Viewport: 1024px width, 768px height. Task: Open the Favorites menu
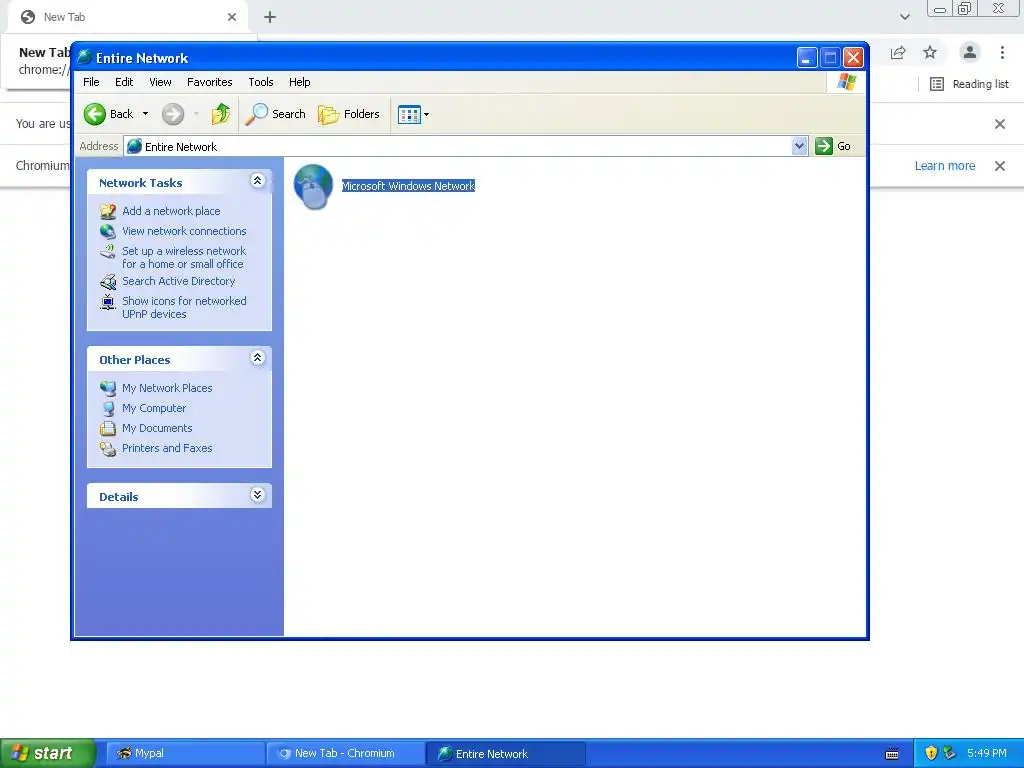[x=210, y=82]
